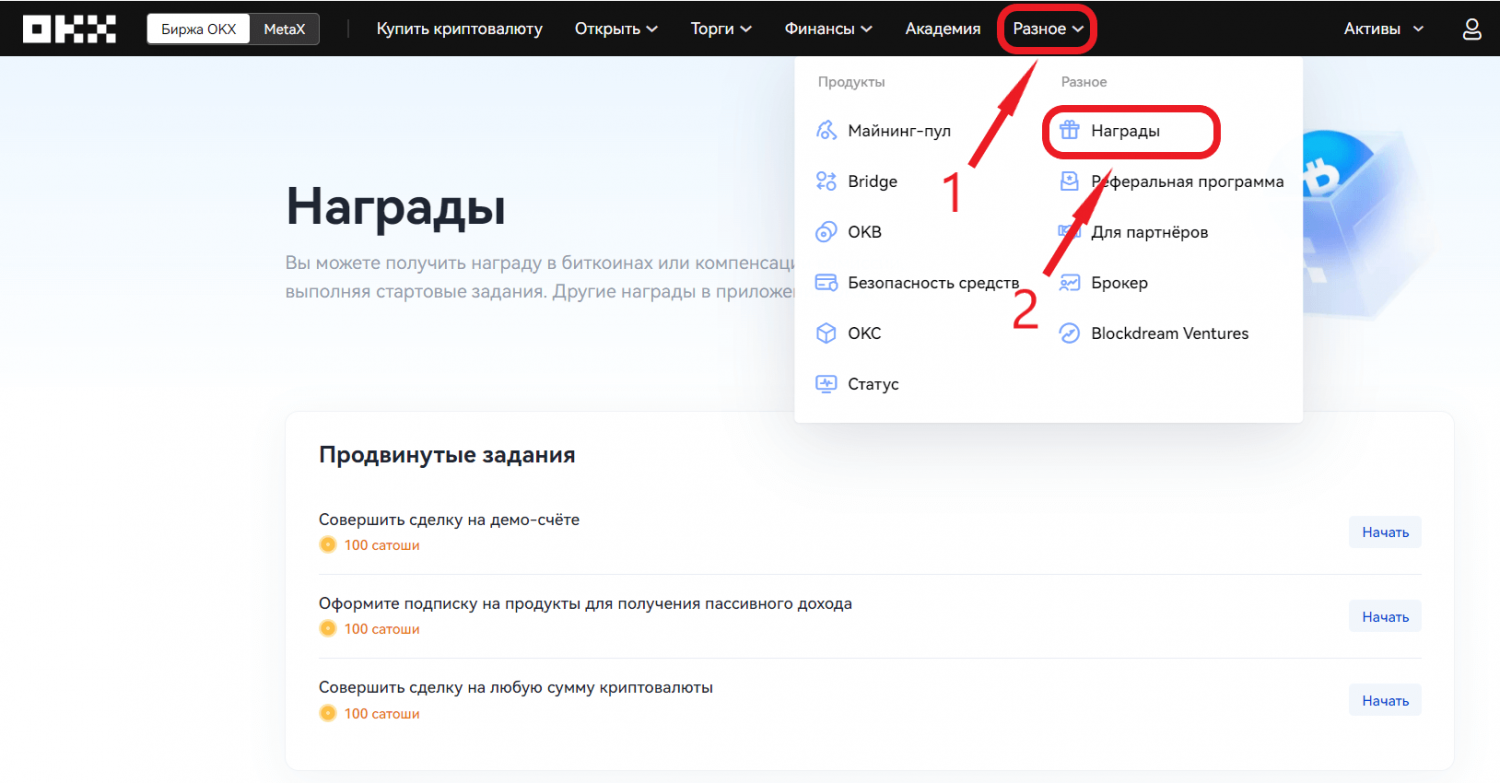Start the demo account trade task
Viewport: 1500px width, 783px height.
[1385, 532]
